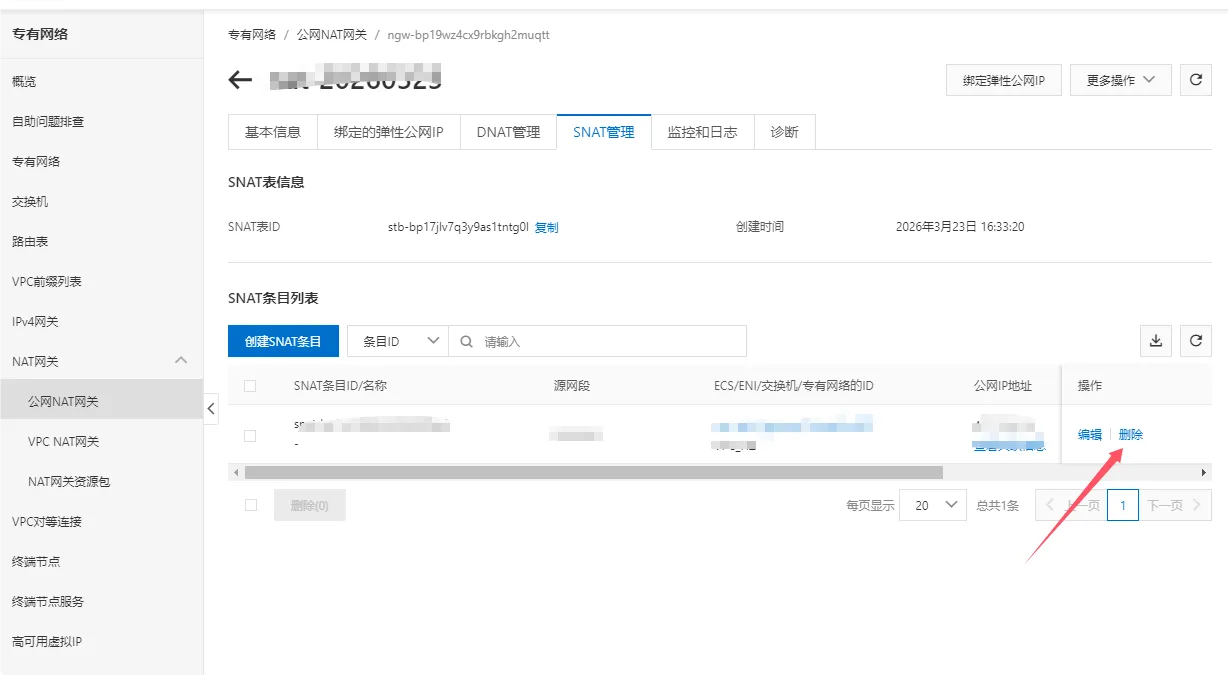Click the page refresh icon near 更多操作
The width and height of the screenshot is (1228, 675).
pyautogui.click(x=1196, y=80)
